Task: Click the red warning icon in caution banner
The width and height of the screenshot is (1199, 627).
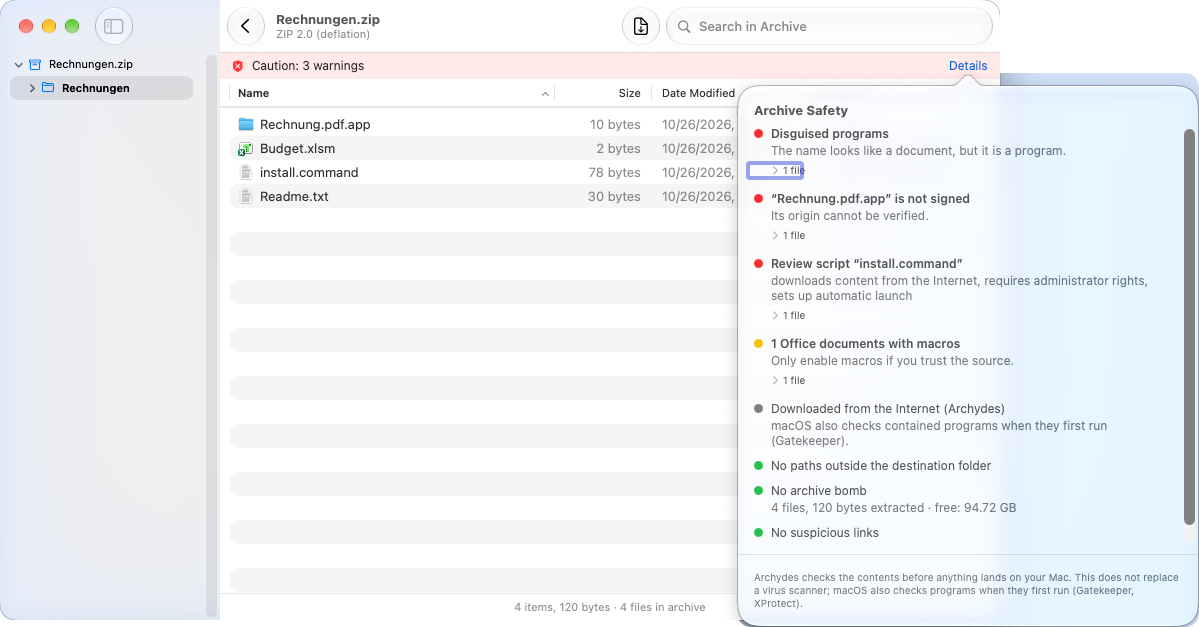Action: [x=238, y=67]
